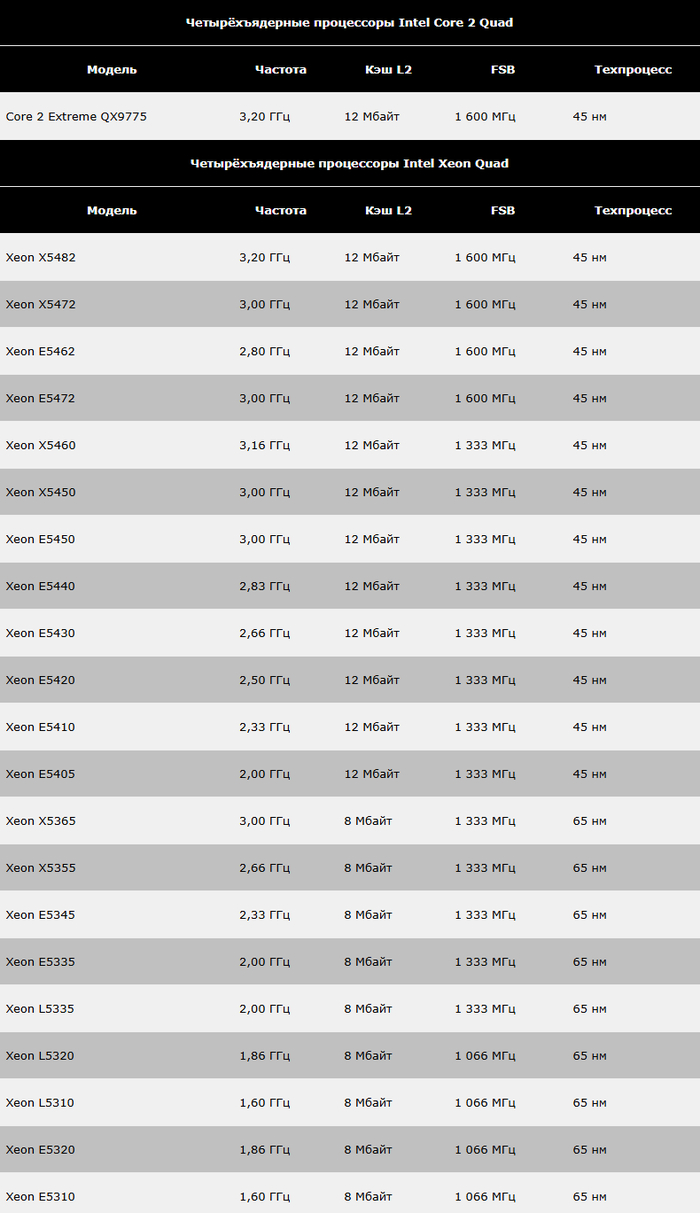
Task: Click the Xeon Quad table title
Action: pos(349,164)
